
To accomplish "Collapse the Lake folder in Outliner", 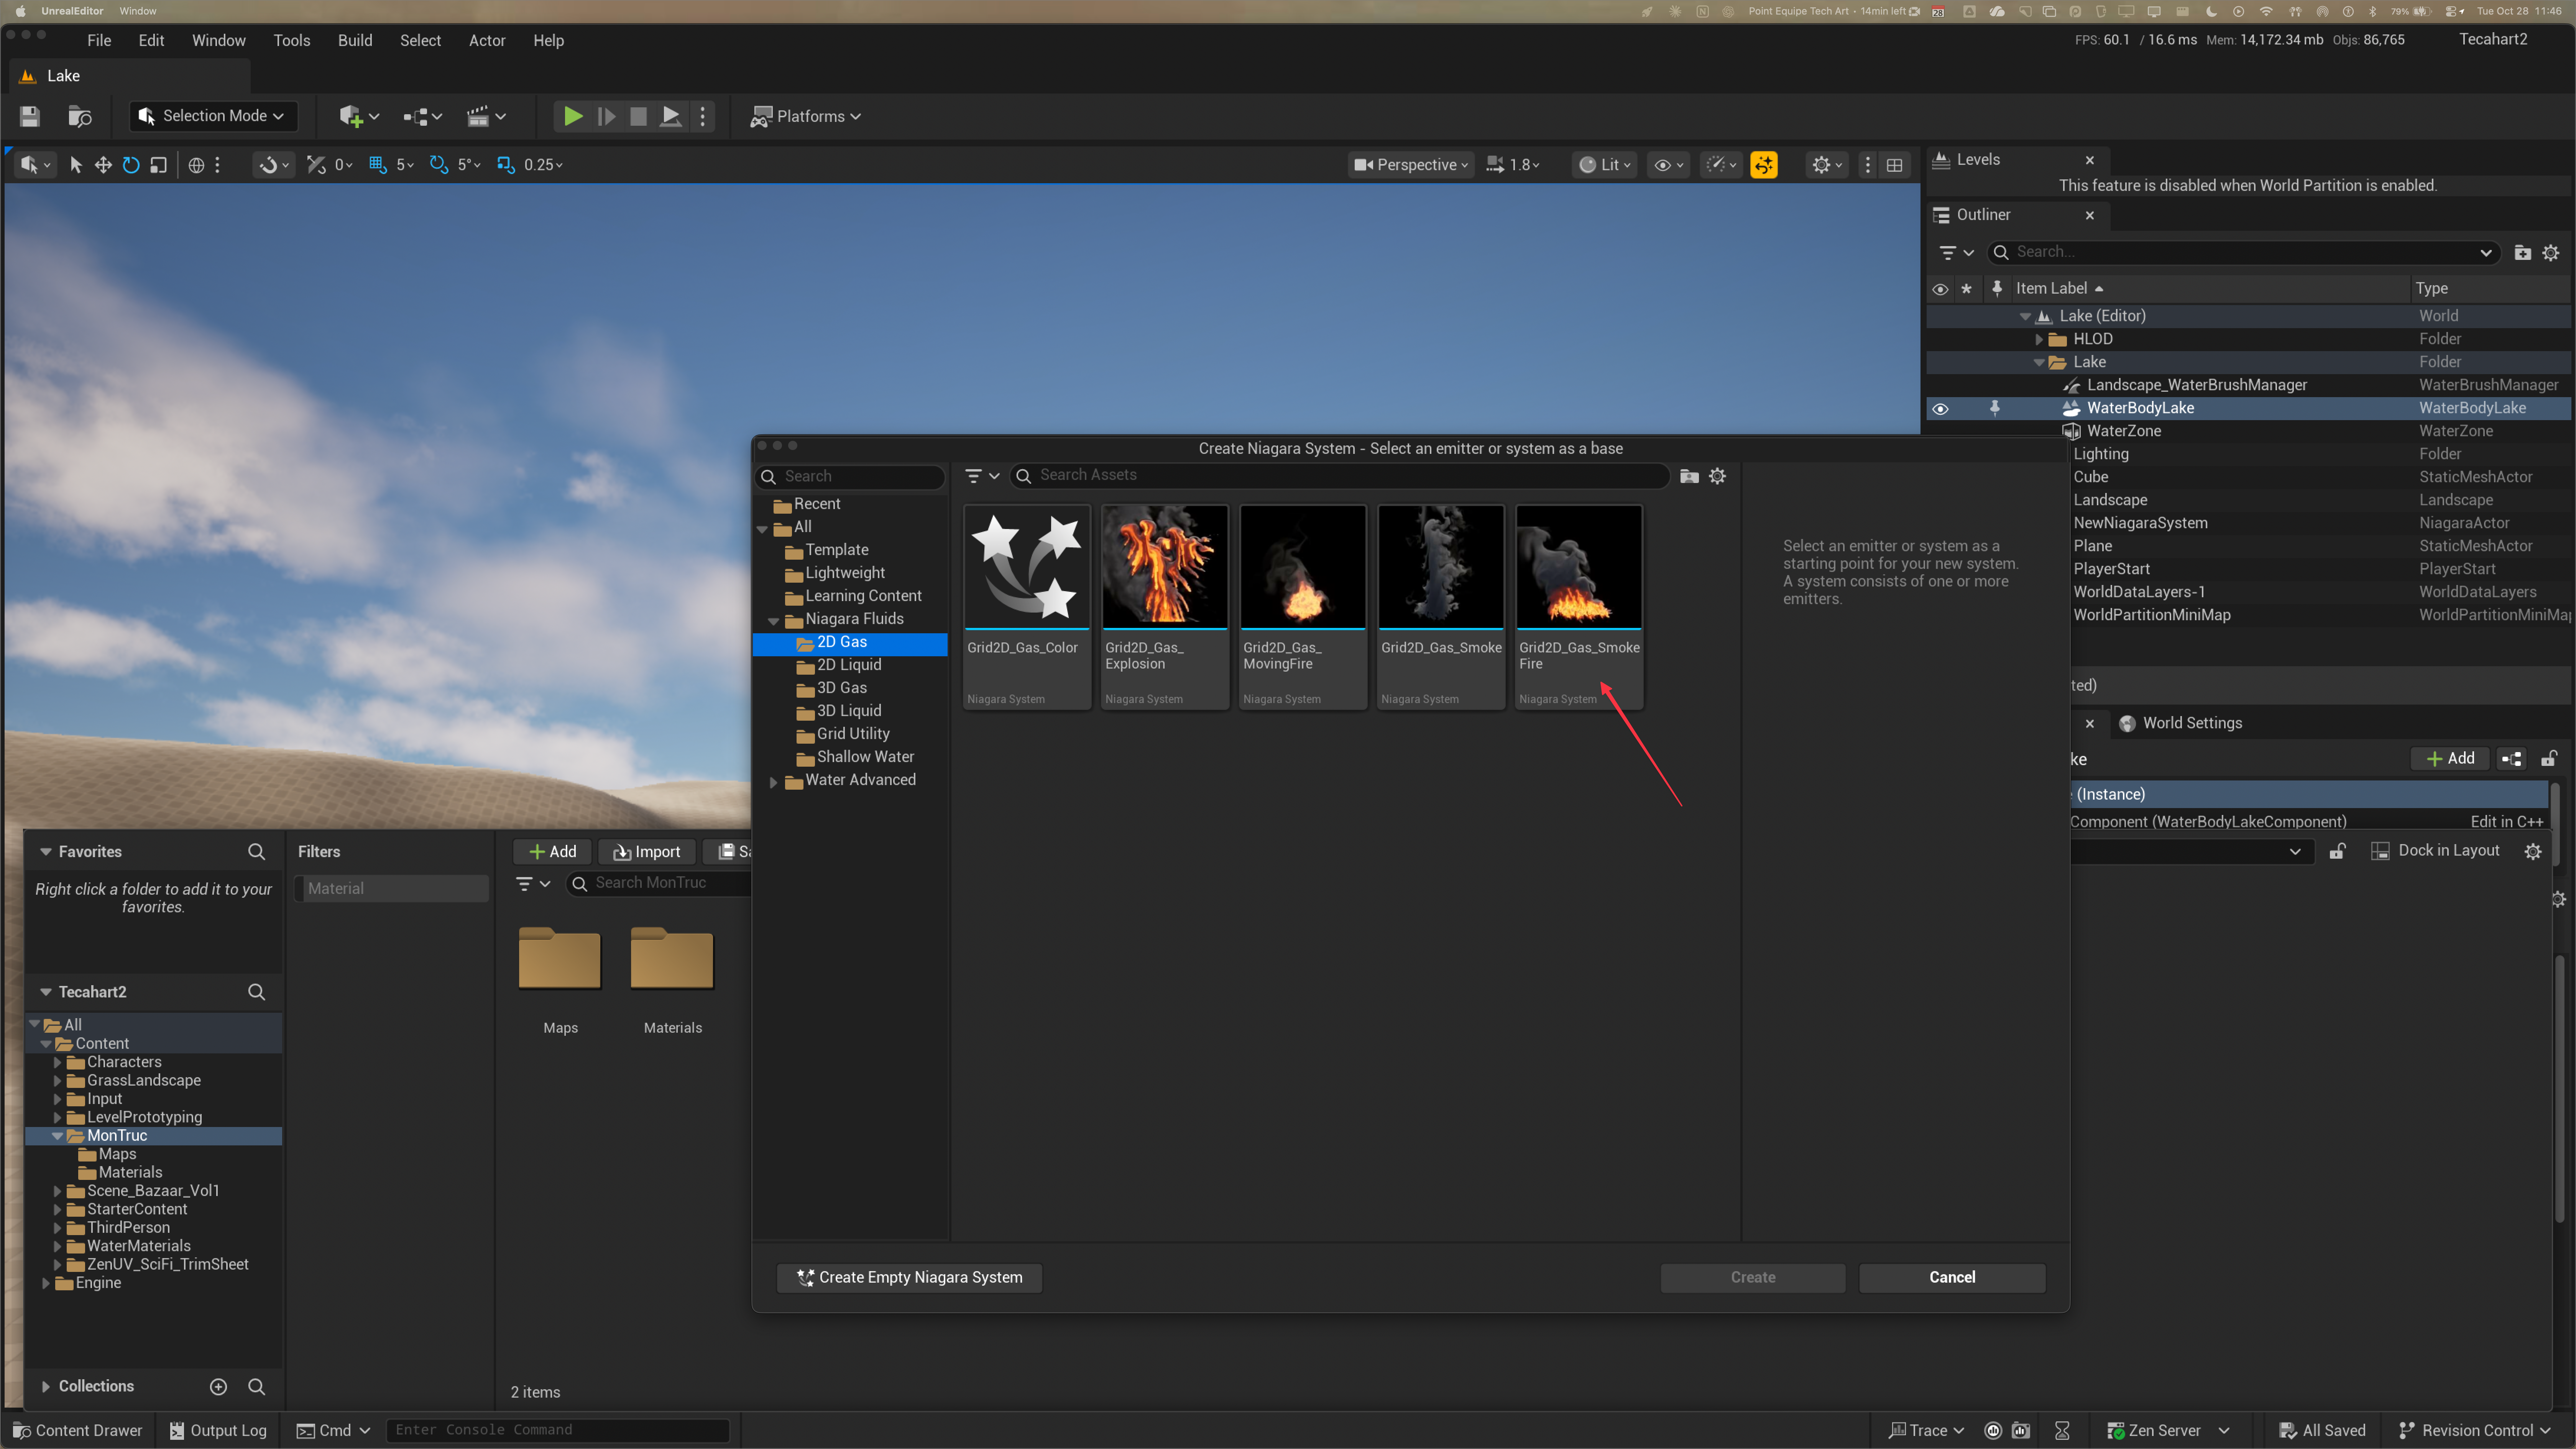I will [x=2039, y=362].
